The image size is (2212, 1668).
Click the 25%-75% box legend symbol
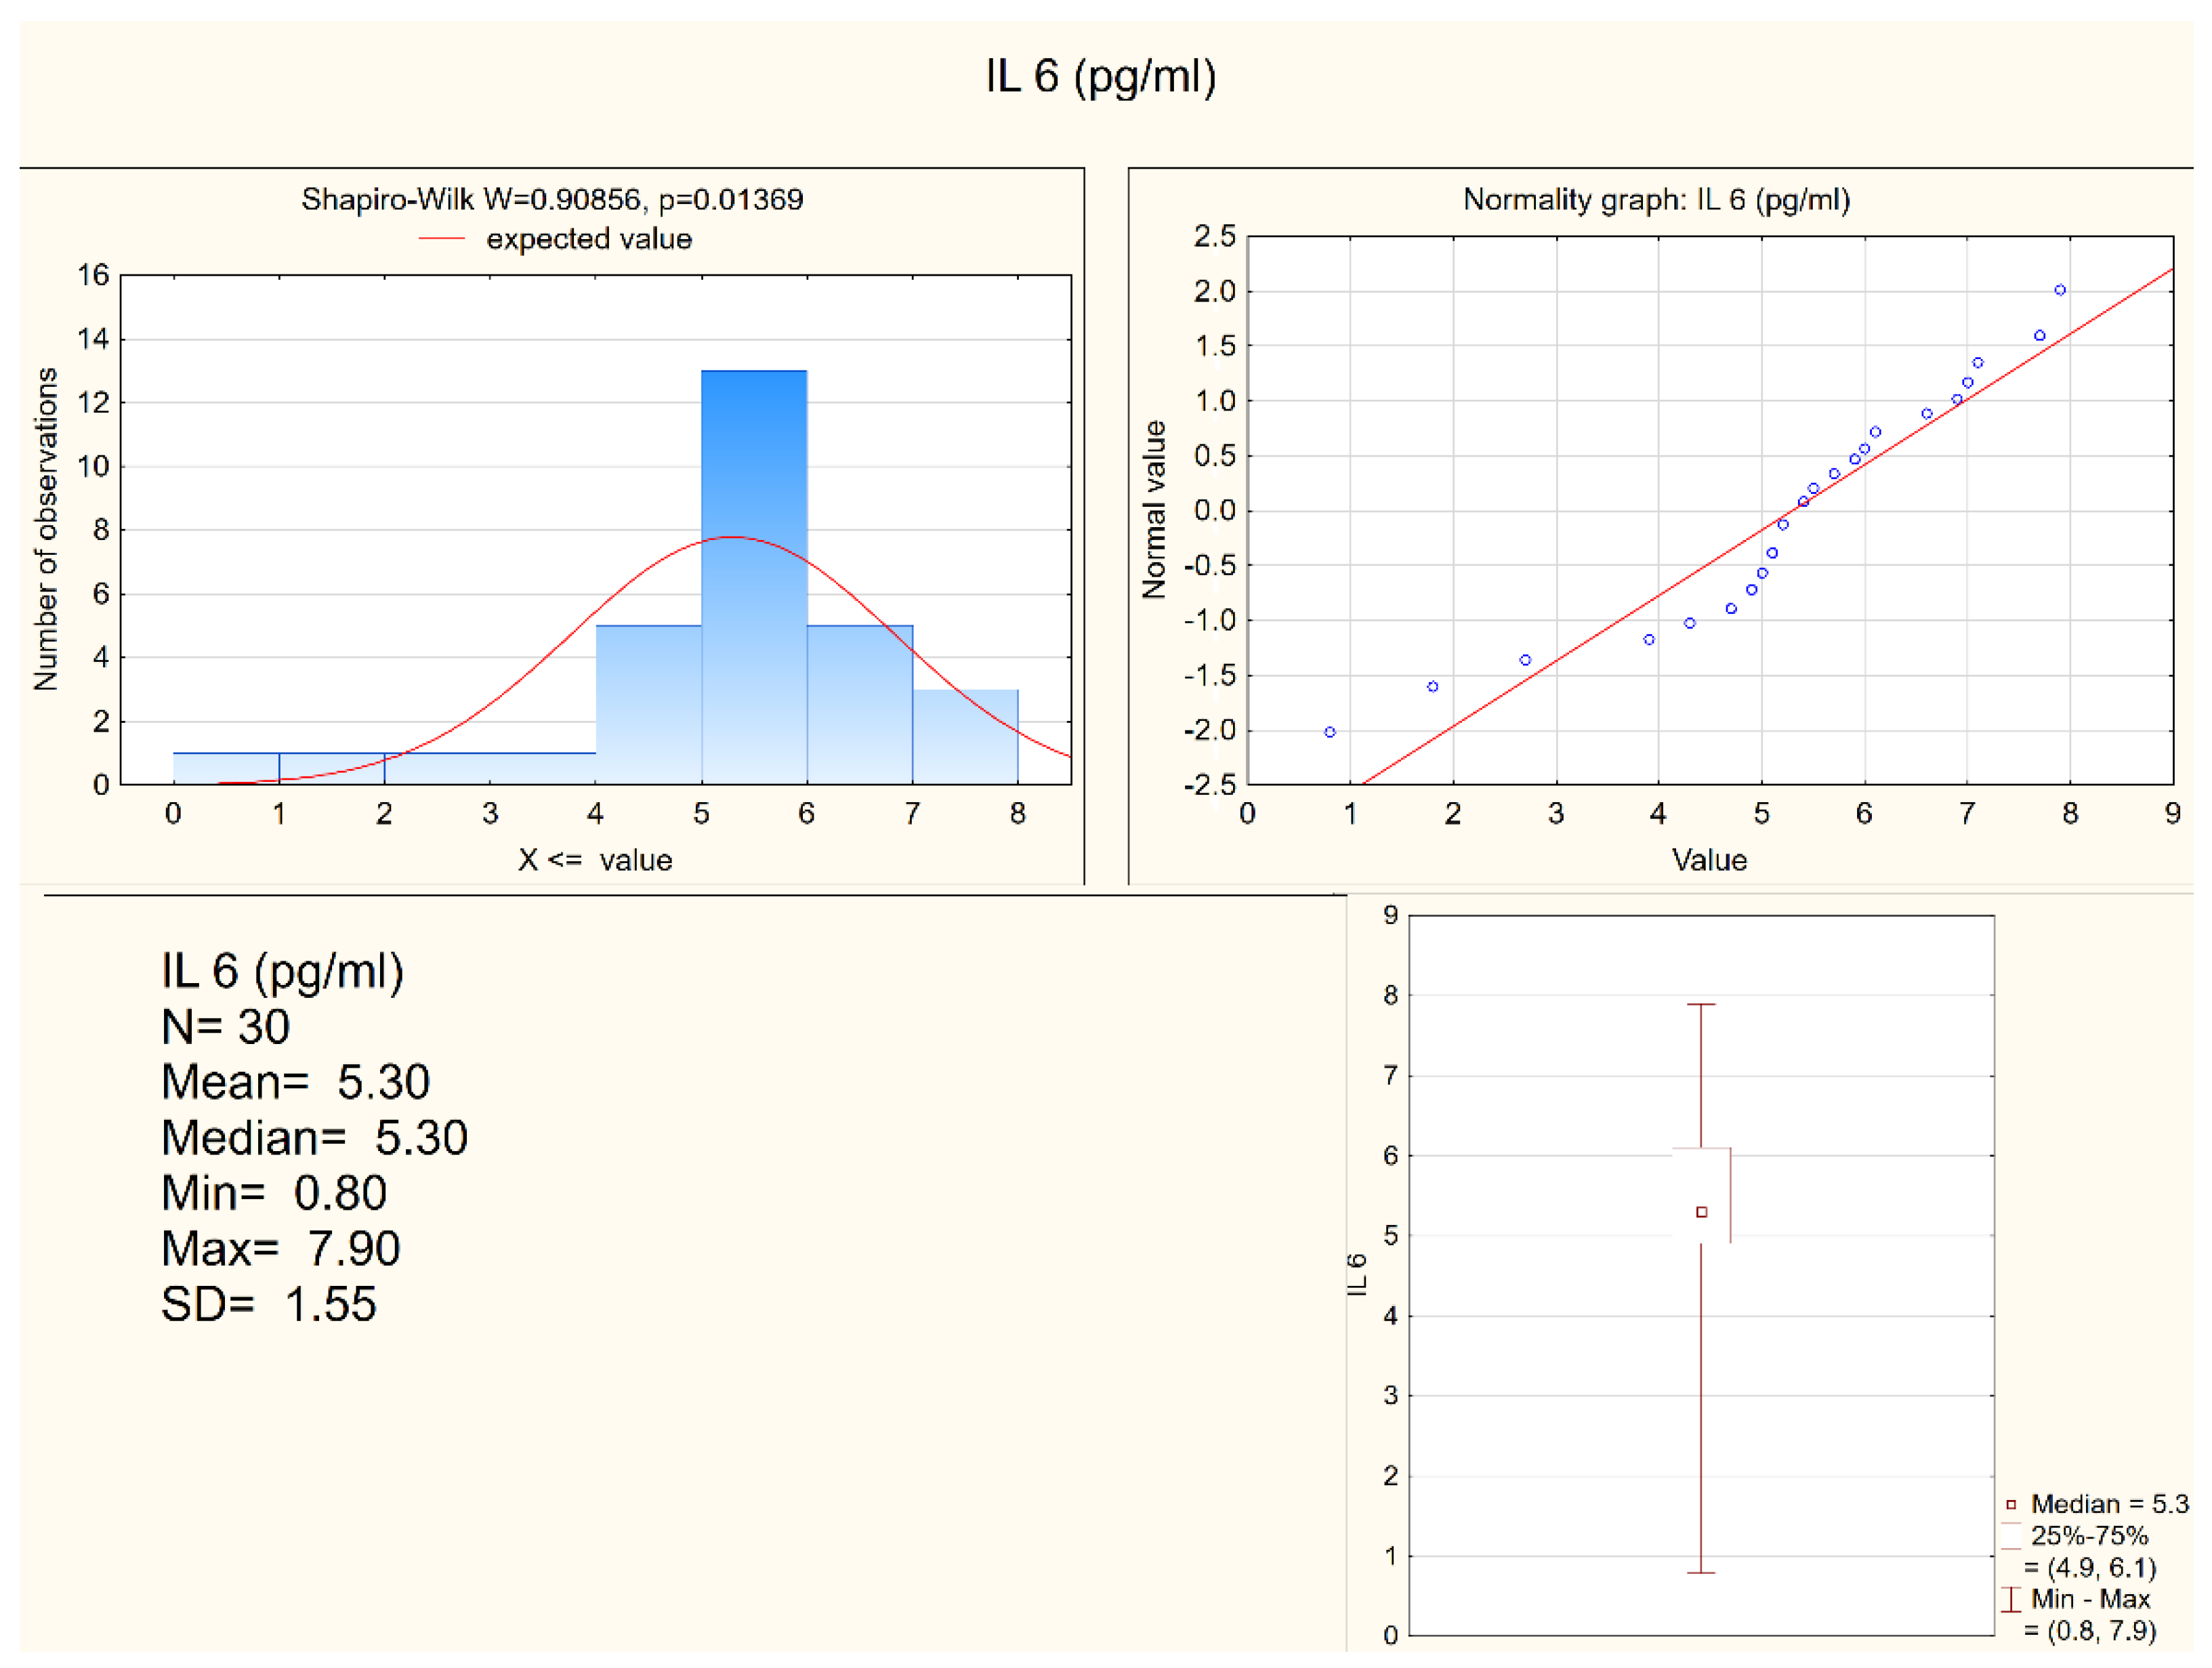point(2010,1537)
